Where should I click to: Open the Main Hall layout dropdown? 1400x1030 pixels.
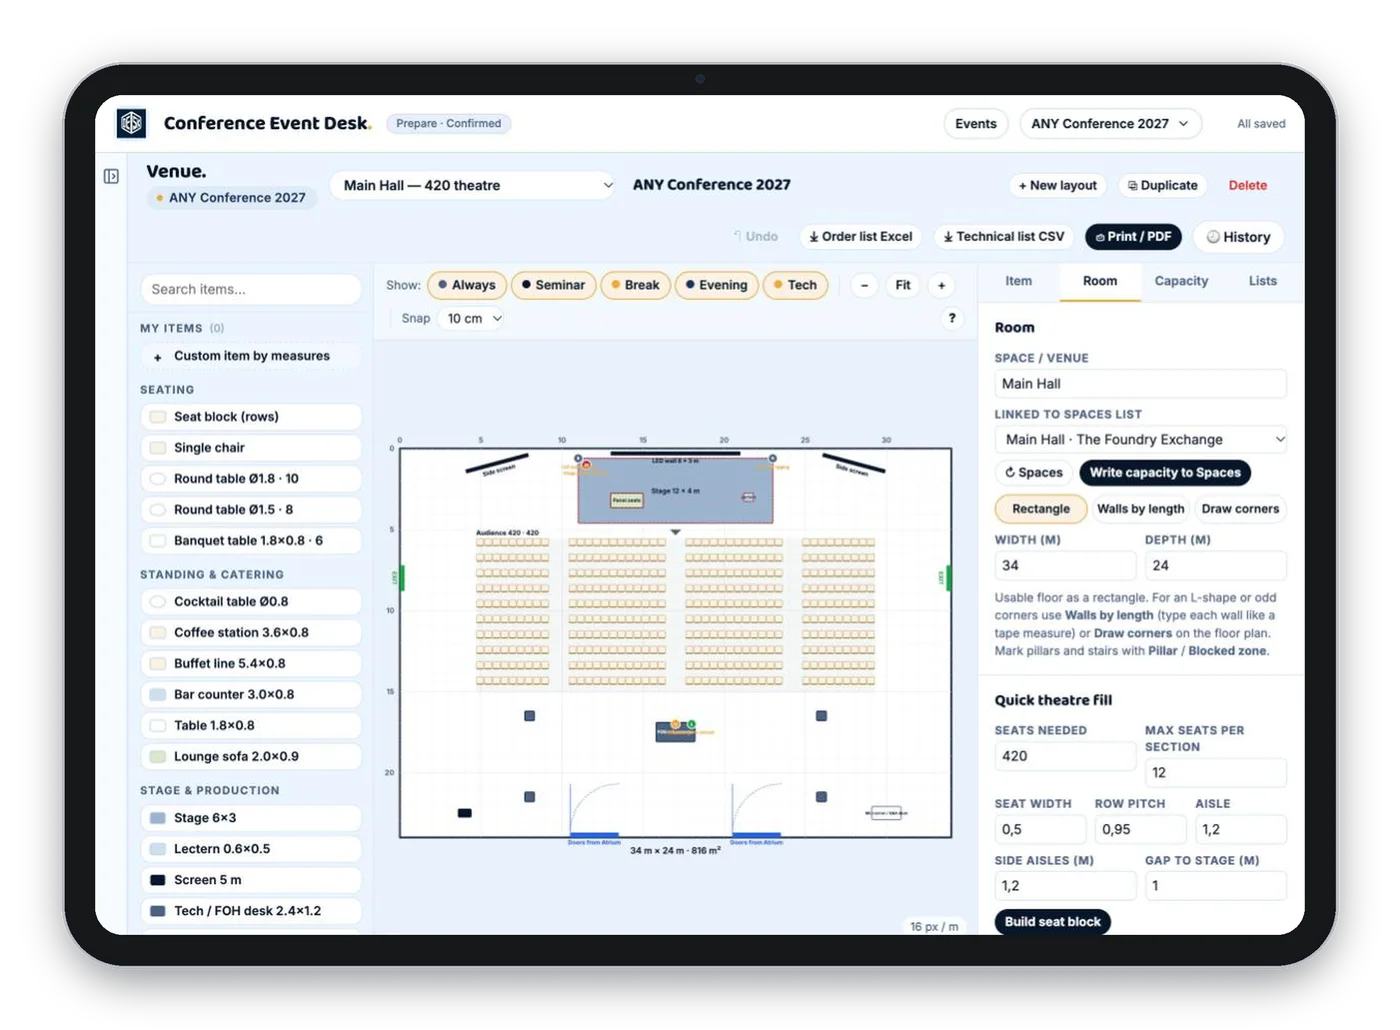coord(473,185)
